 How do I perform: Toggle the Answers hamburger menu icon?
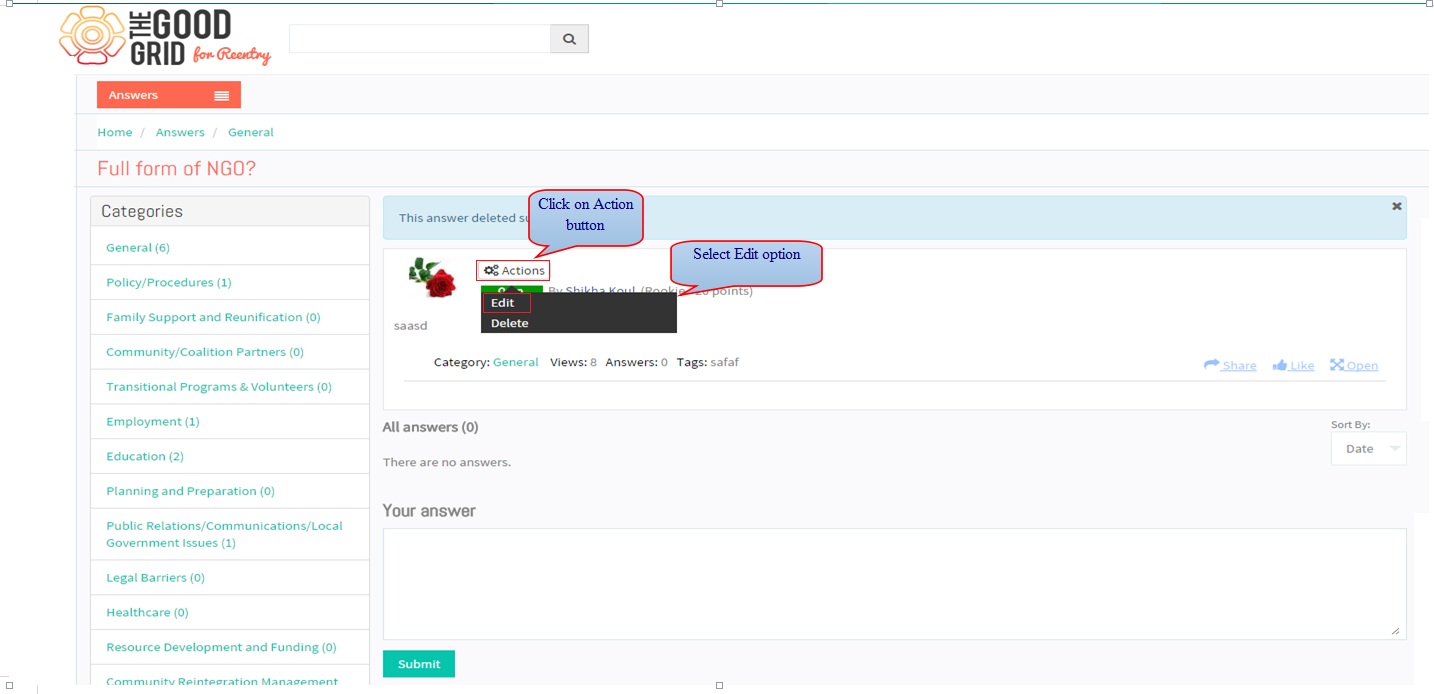[x=221, y=95]
